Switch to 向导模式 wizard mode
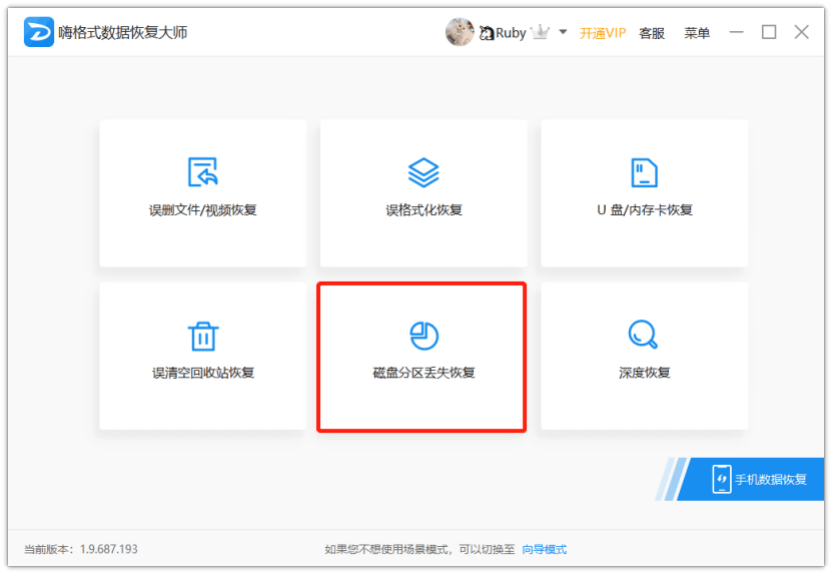 [544, 549]
